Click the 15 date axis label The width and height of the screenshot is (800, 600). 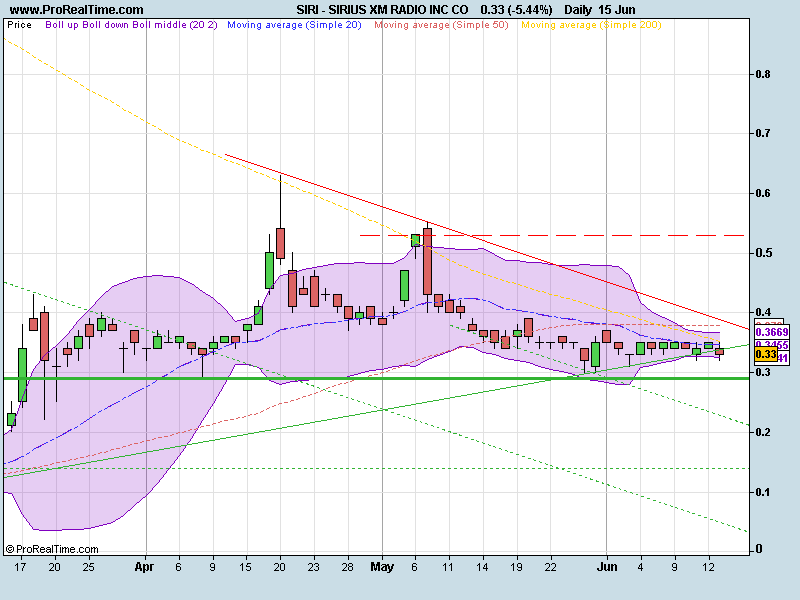245,567
